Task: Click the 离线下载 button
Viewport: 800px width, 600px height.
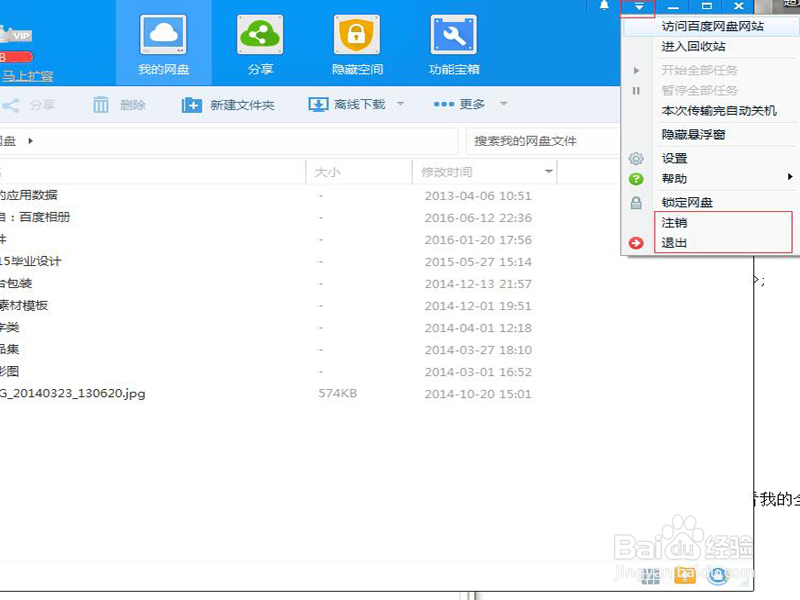Action: tap(347, 105)
